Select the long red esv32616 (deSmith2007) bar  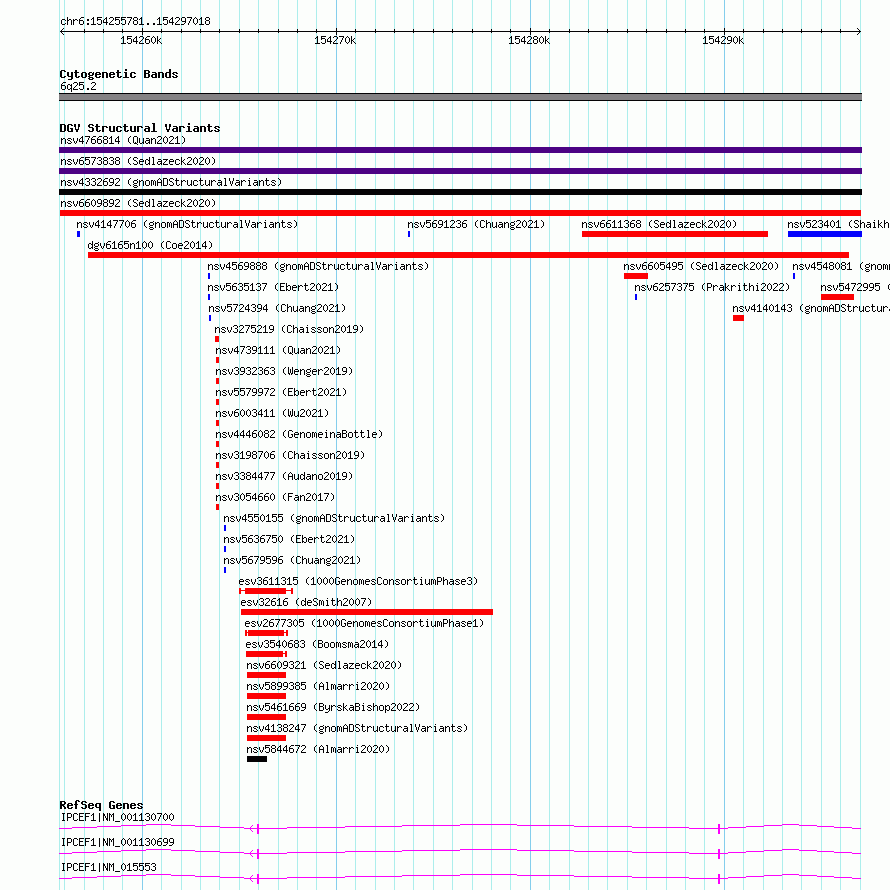point(367,612)
